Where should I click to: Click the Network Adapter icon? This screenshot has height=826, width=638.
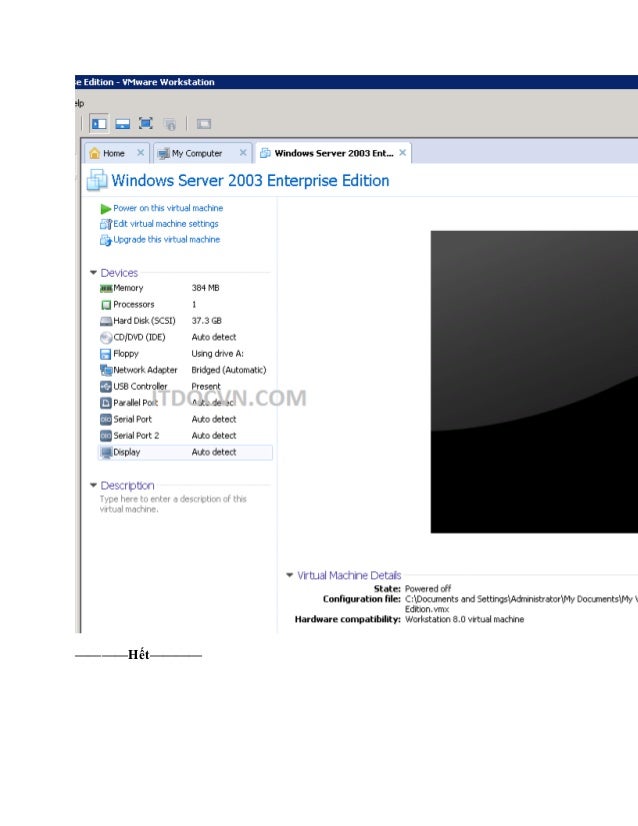point(106,370)
